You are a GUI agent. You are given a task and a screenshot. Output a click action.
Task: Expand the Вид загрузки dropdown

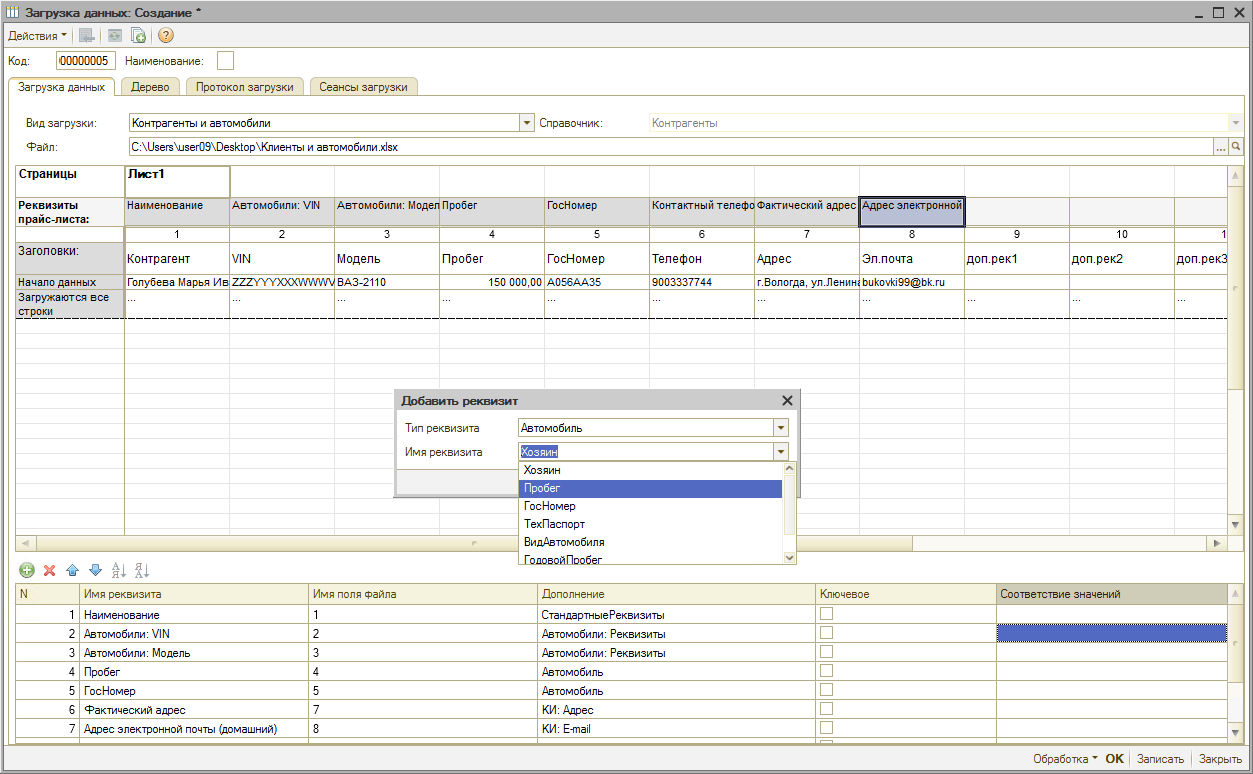[527, 123]
